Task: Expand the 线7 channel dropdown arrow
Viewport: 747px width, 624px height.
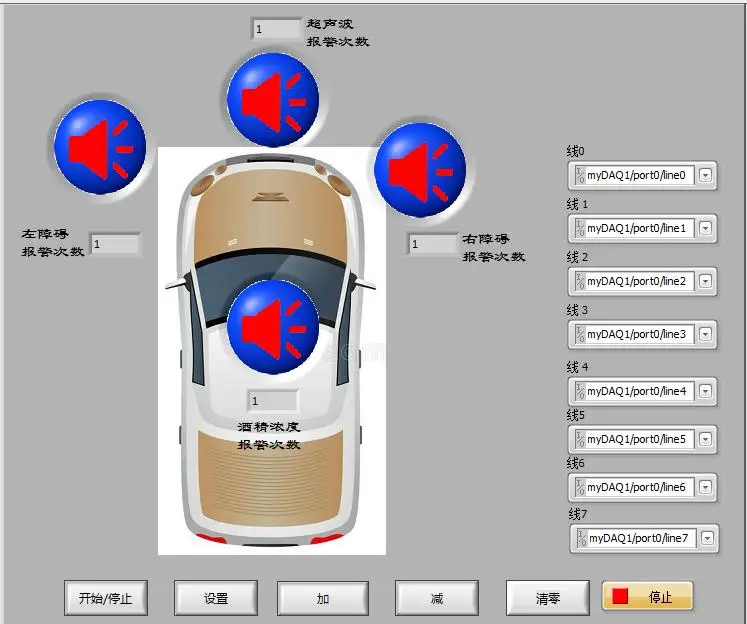Action: [x=707, y=538]
